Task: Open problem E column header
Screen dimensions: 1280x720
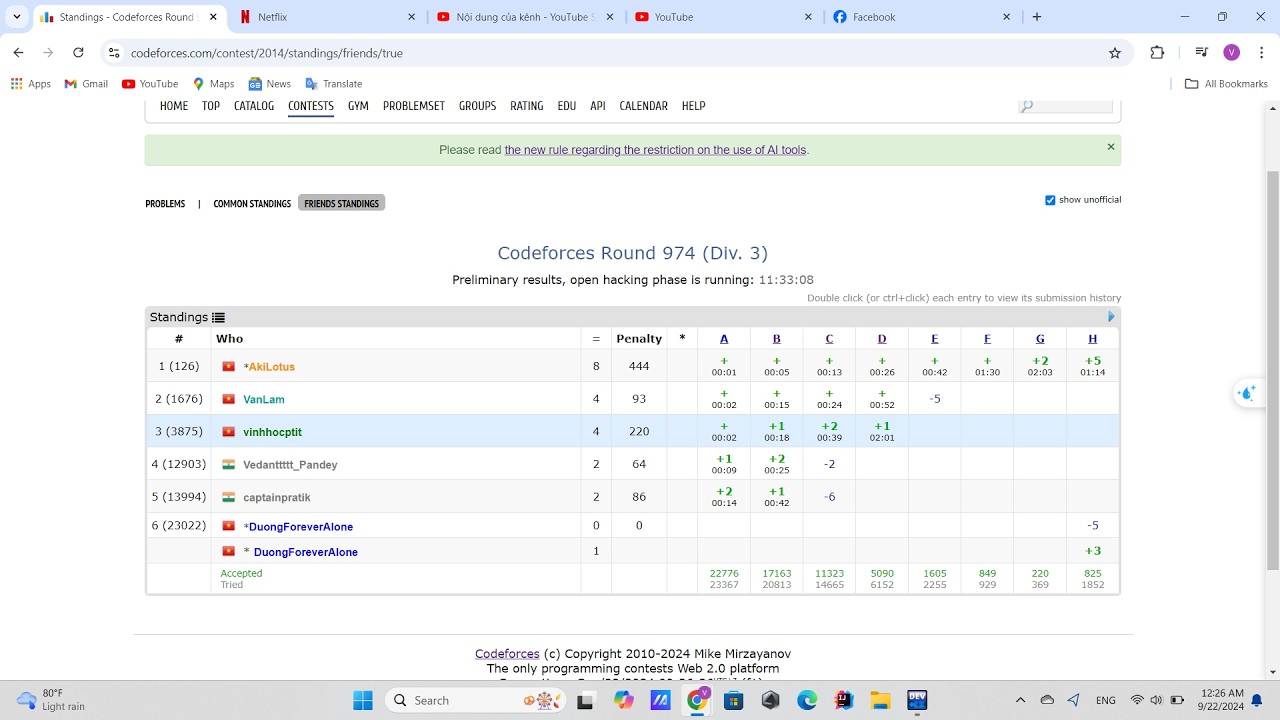Action: tap(935, 339)
